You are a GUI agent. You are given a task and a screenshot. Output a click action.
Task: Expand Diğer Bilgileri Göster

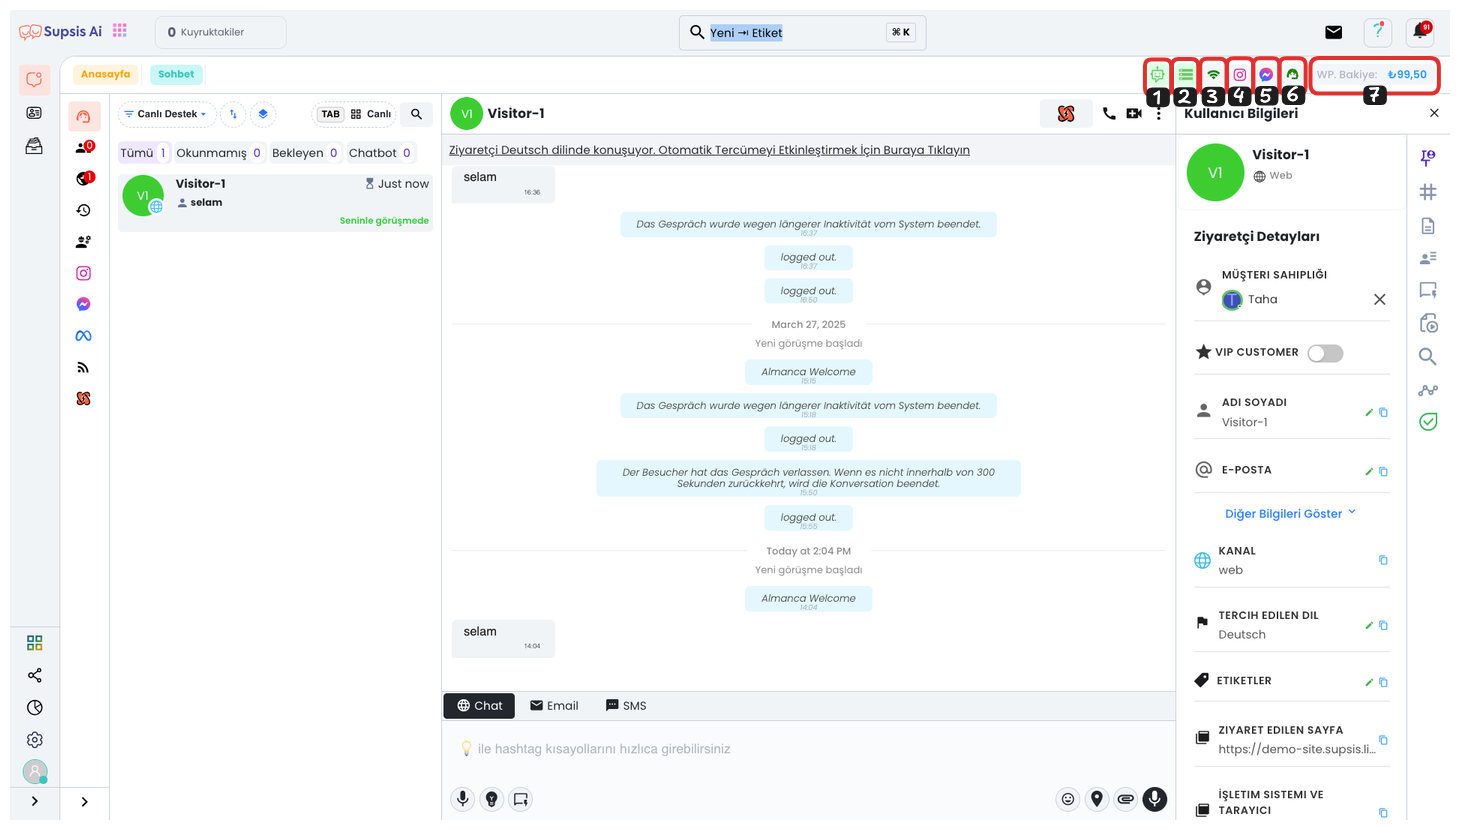click(1291, 513)
